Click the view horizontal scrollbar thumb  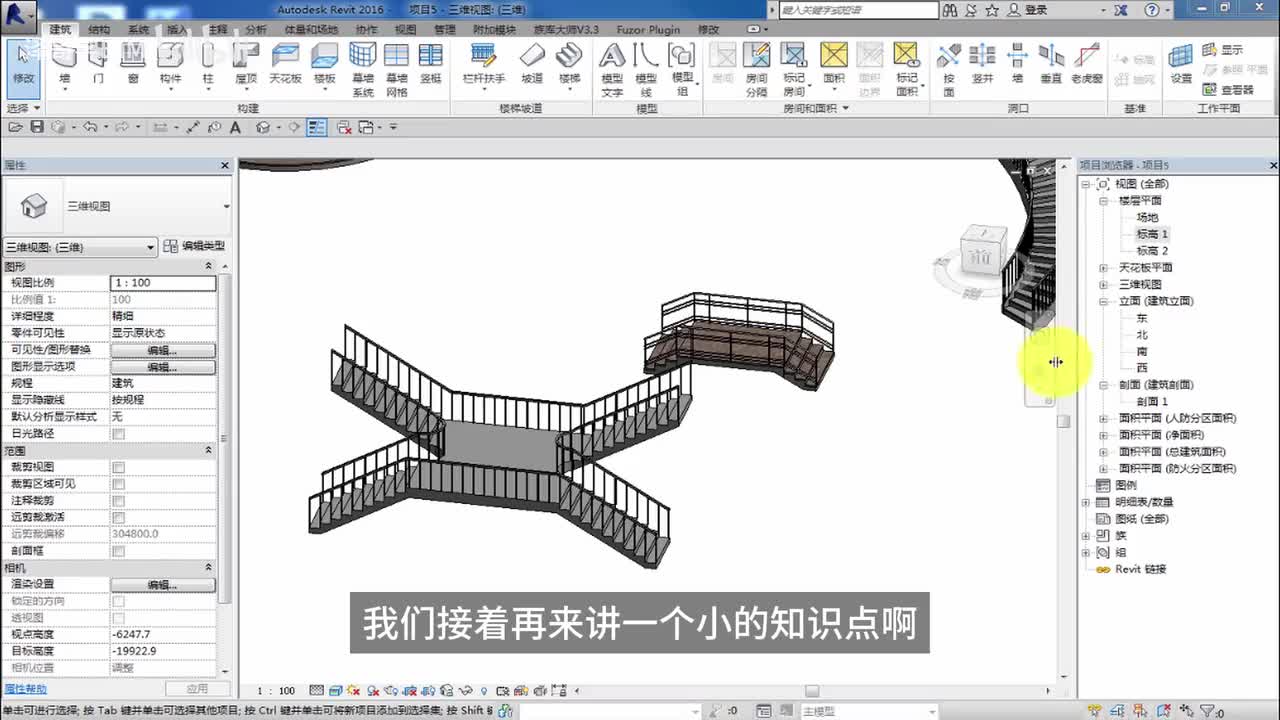point(812,691)
